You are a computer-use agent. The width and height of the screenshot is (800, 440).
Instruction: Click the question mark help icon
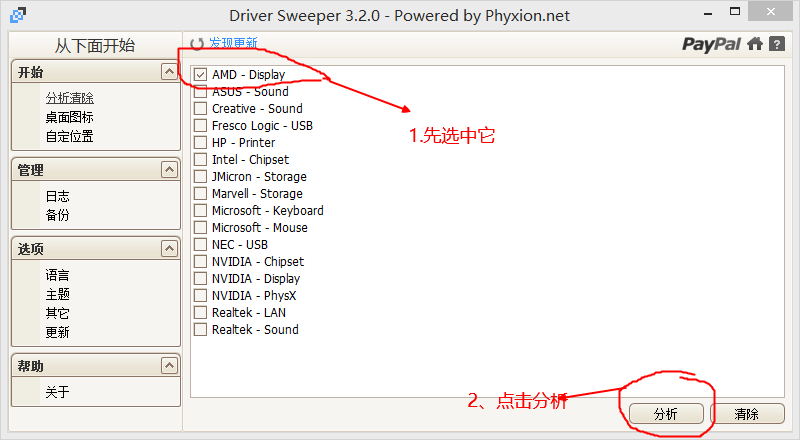[777, 44]
